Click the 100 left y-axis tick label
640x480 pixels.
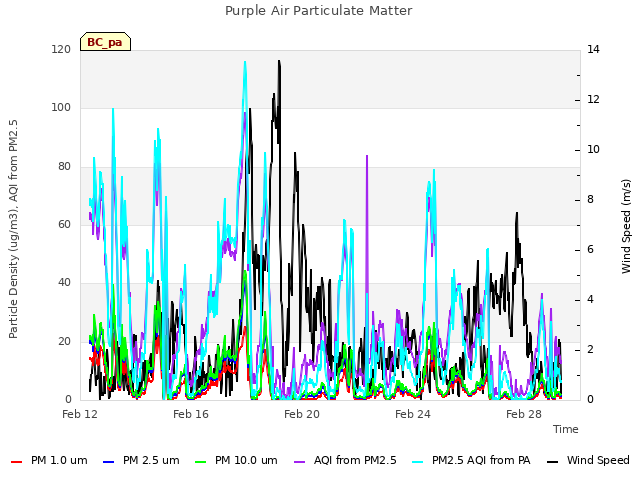[61, 108]
